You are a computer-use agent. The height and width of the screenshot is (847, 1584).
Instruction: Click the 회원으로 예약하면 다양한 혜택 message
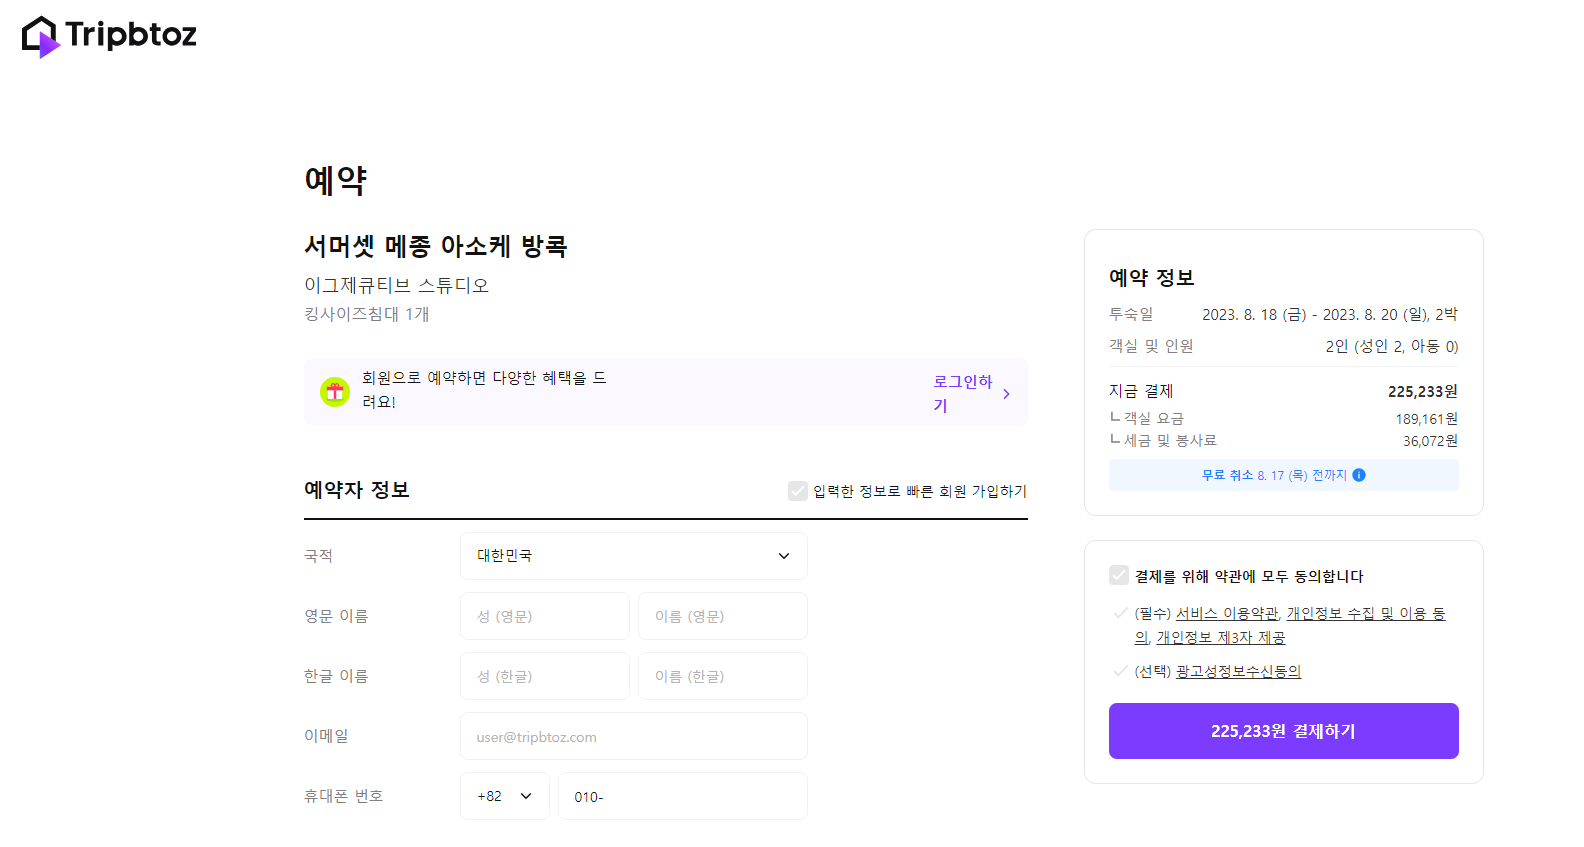point(484,390)
